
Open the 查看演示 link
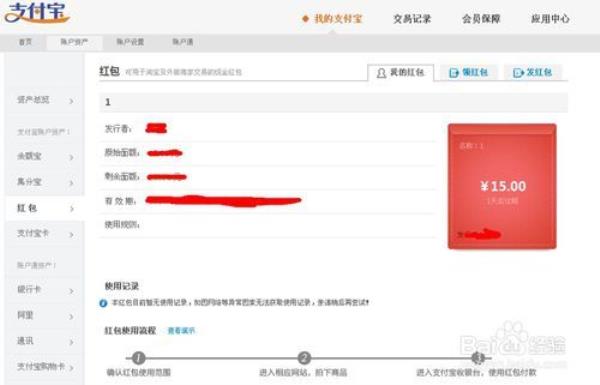point(181,331)
